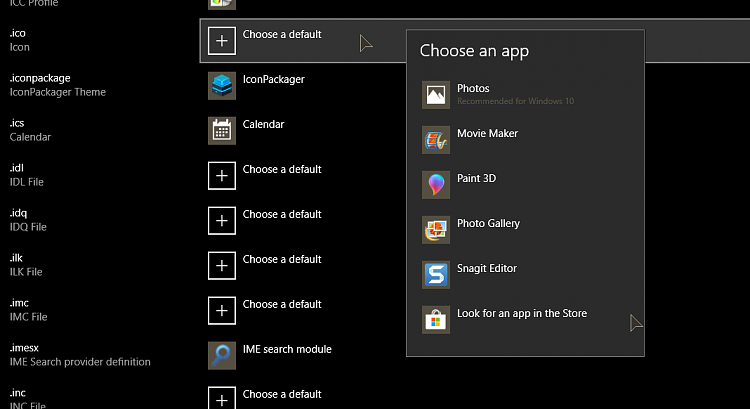This screenshot has height=409, width=750.
Task: Click the .inc extension label
Action: 18,393
